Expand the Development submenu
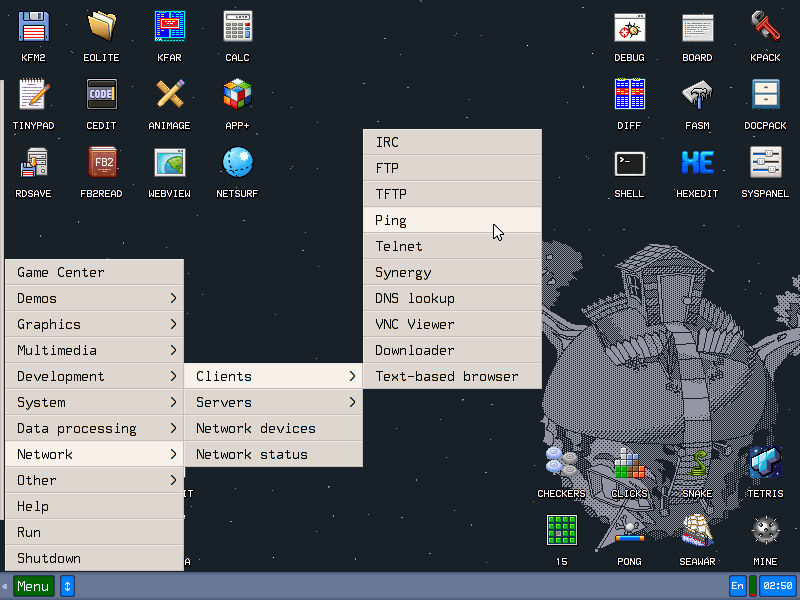800x600 pixels. [94, 376]
